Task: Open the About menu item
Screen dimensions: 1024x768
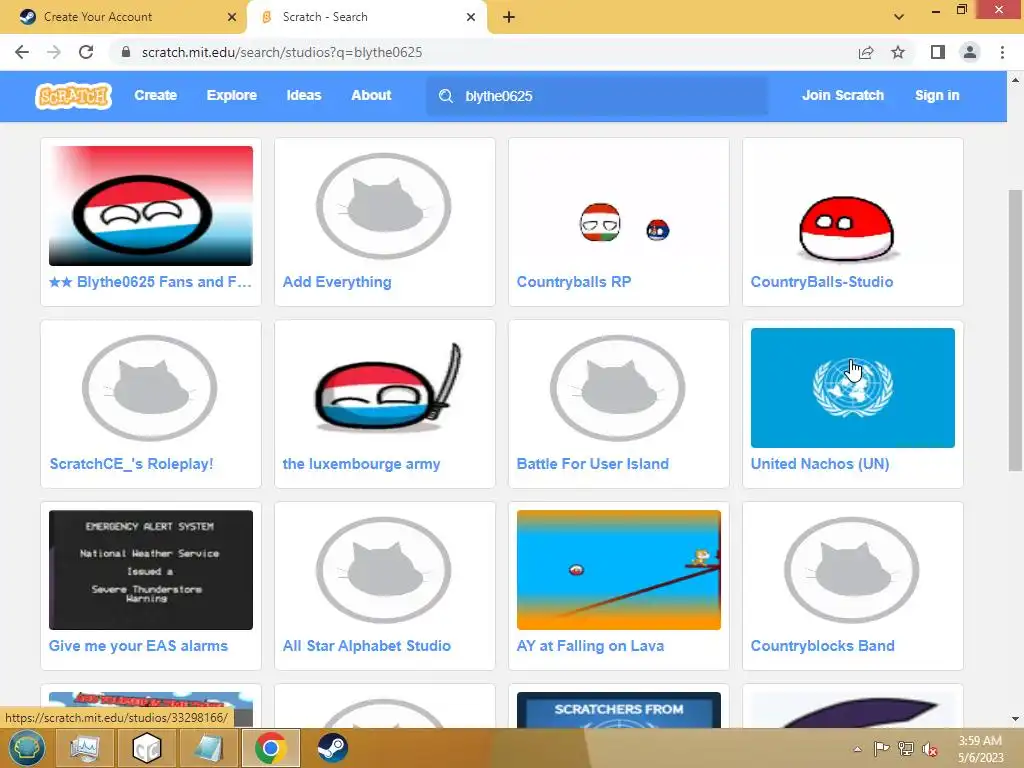Action: [371, 95]
